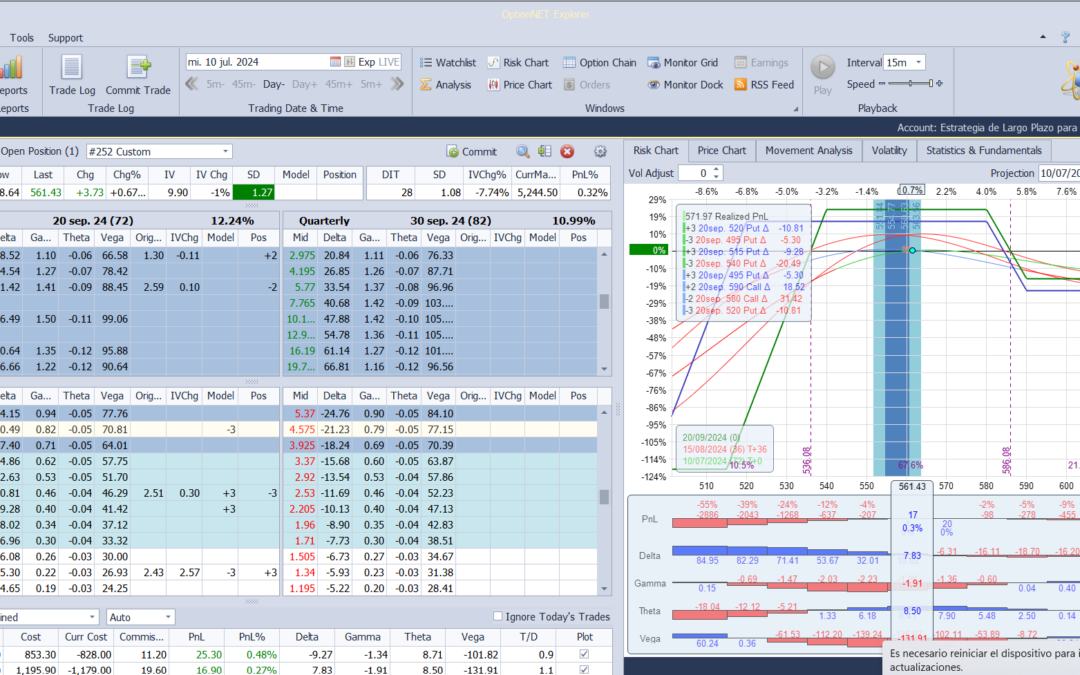Open the Support menu
The image size is (1080, 675).
pyautogui.click(x=66, y=38)
